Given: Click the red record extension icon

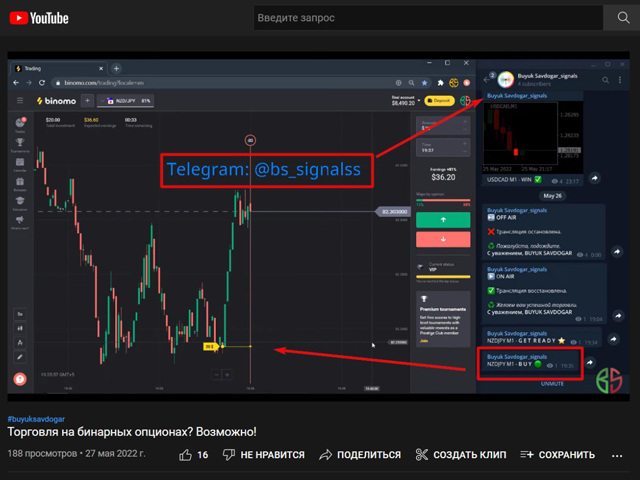Looking at the screenshot, I should pos(467,83).
